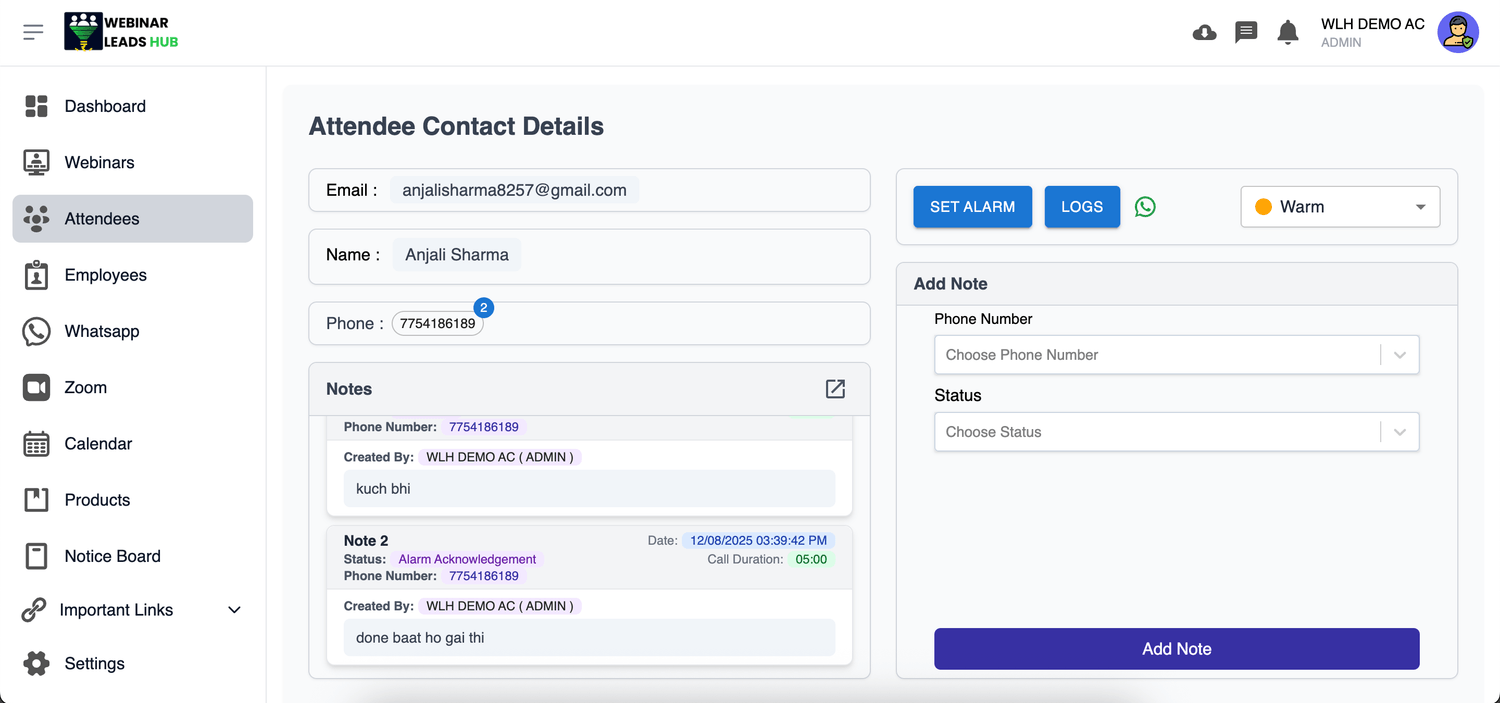
Task: Click the admin profile avatar
Action: [x=1457, y=32]
